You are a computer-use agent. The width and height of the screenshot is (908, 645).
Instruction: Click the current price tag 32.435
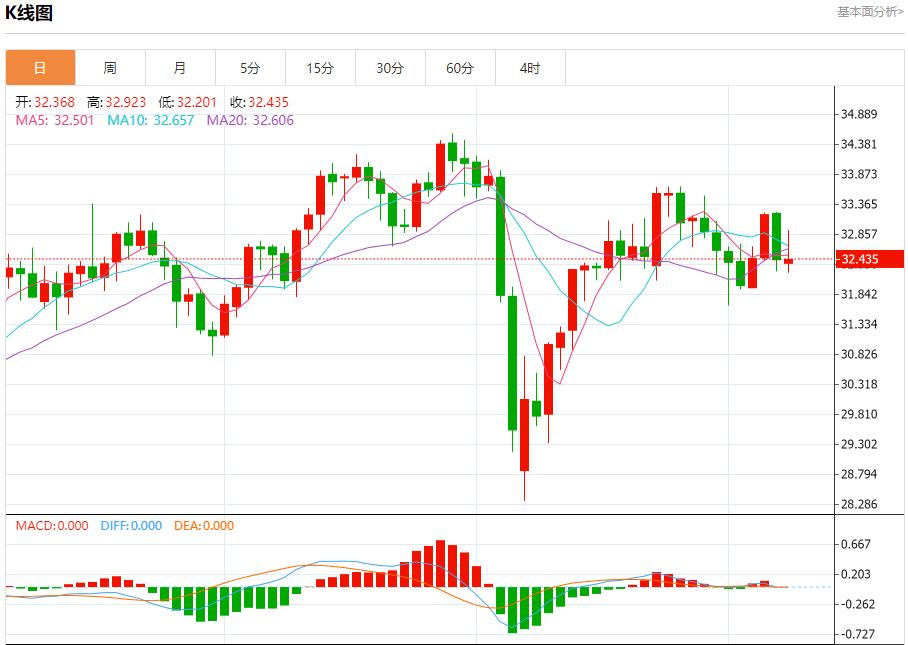coord(860,260)
